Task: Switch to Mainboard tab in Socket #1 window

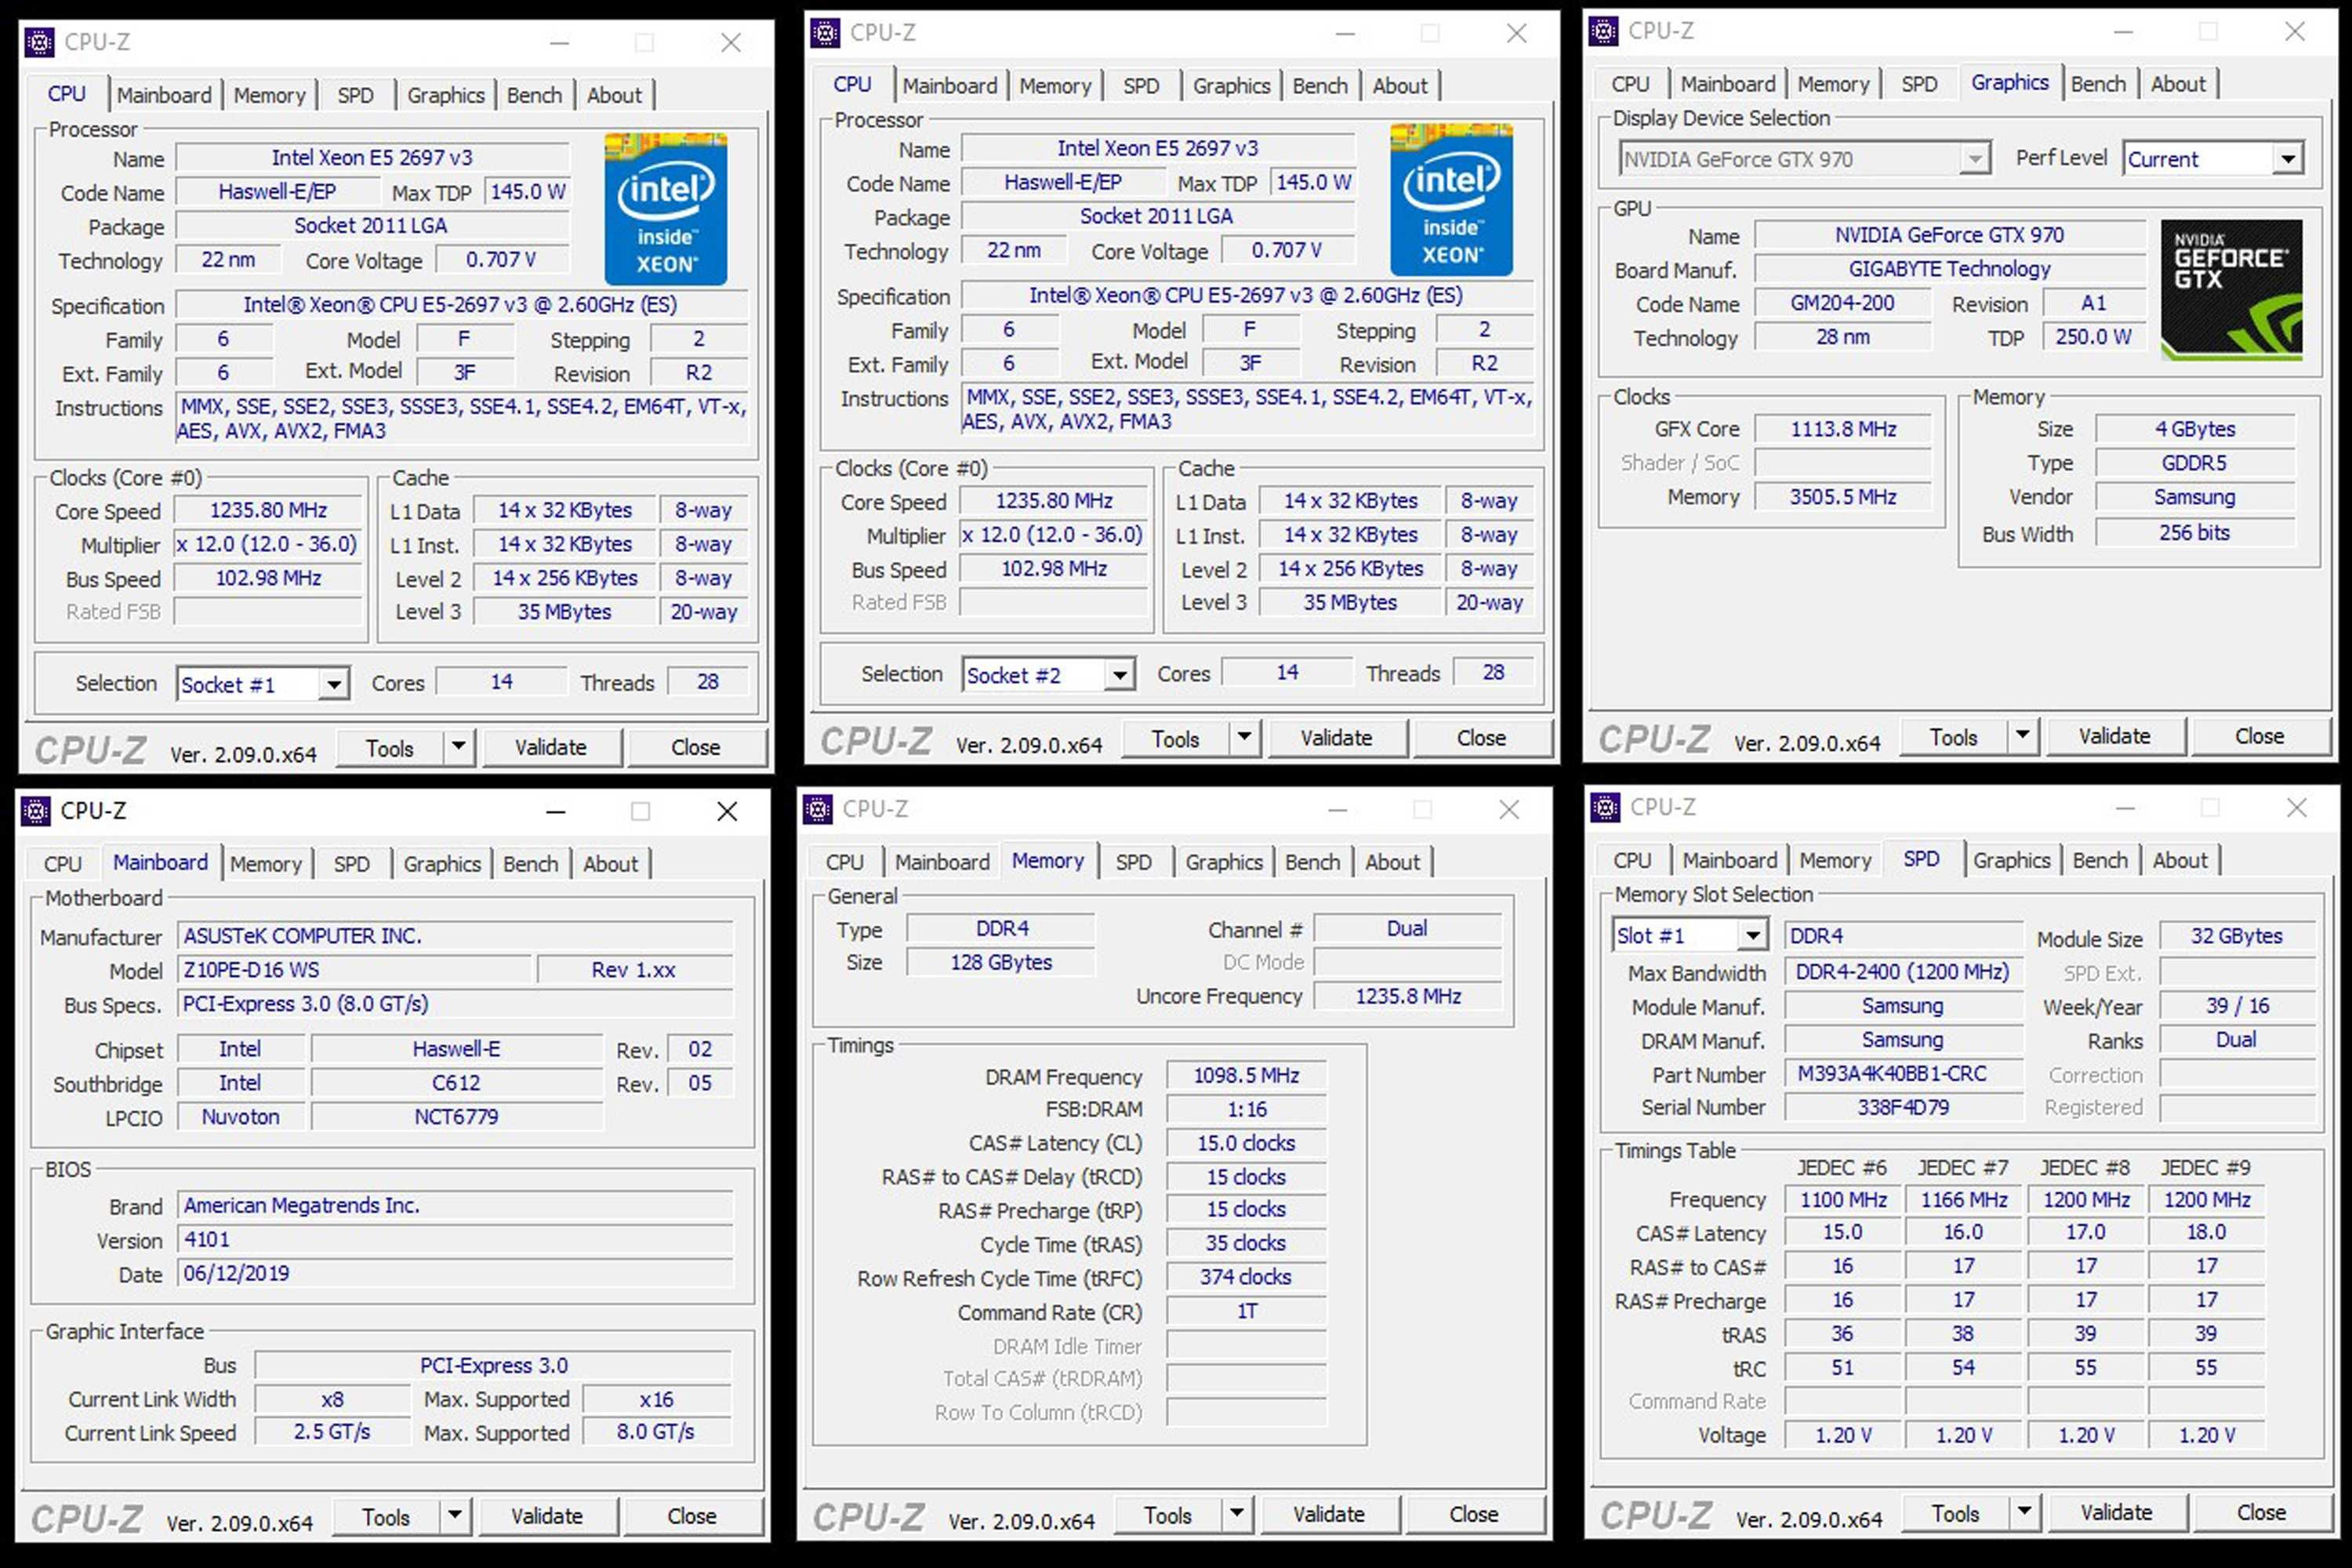Action: pos(164,95)
